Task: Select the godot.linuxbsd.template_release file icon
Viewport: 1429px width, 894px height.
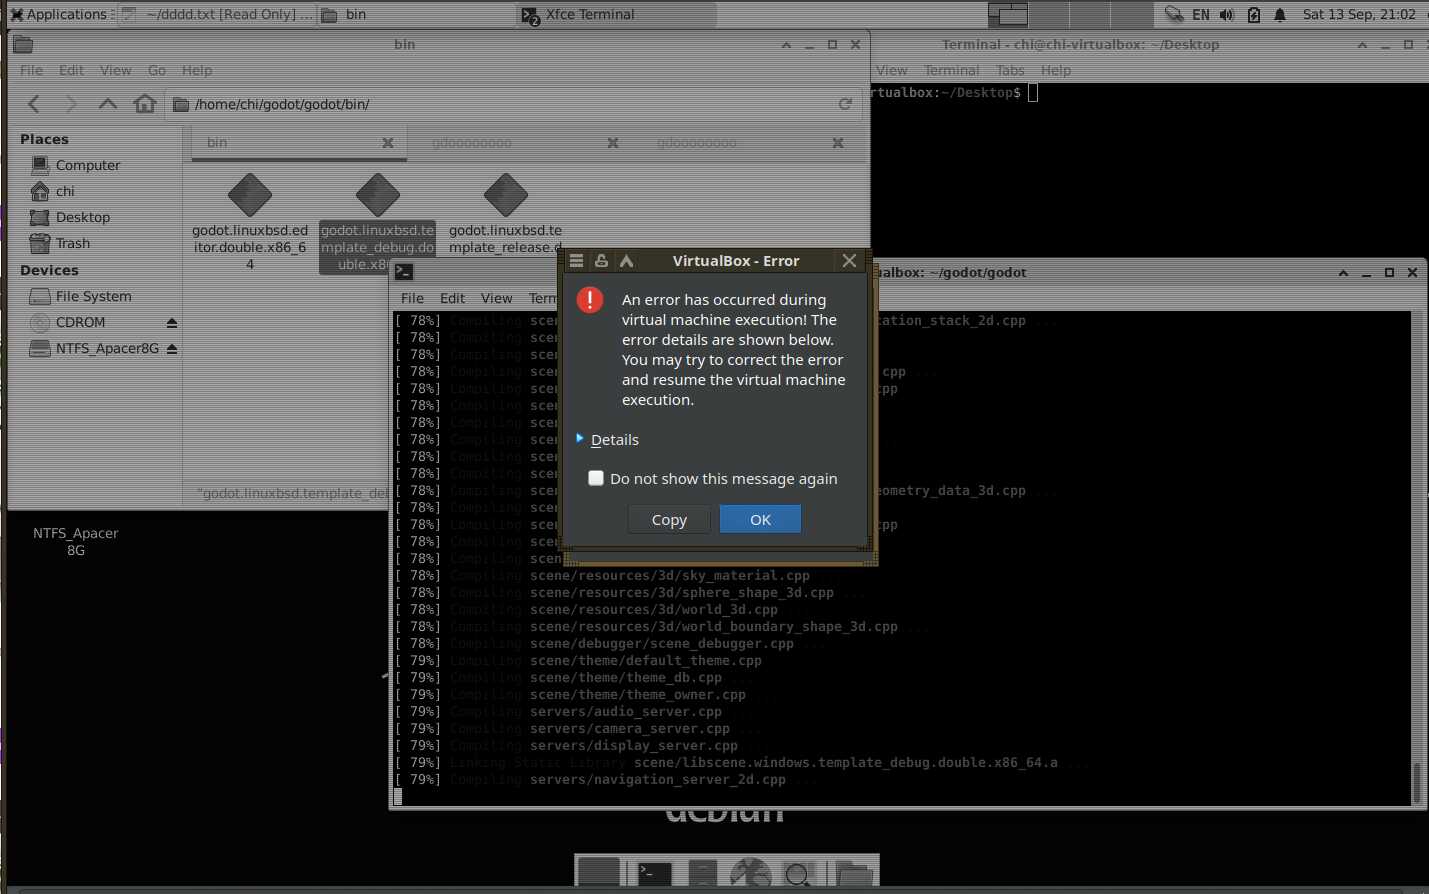Action: (506, 195)
